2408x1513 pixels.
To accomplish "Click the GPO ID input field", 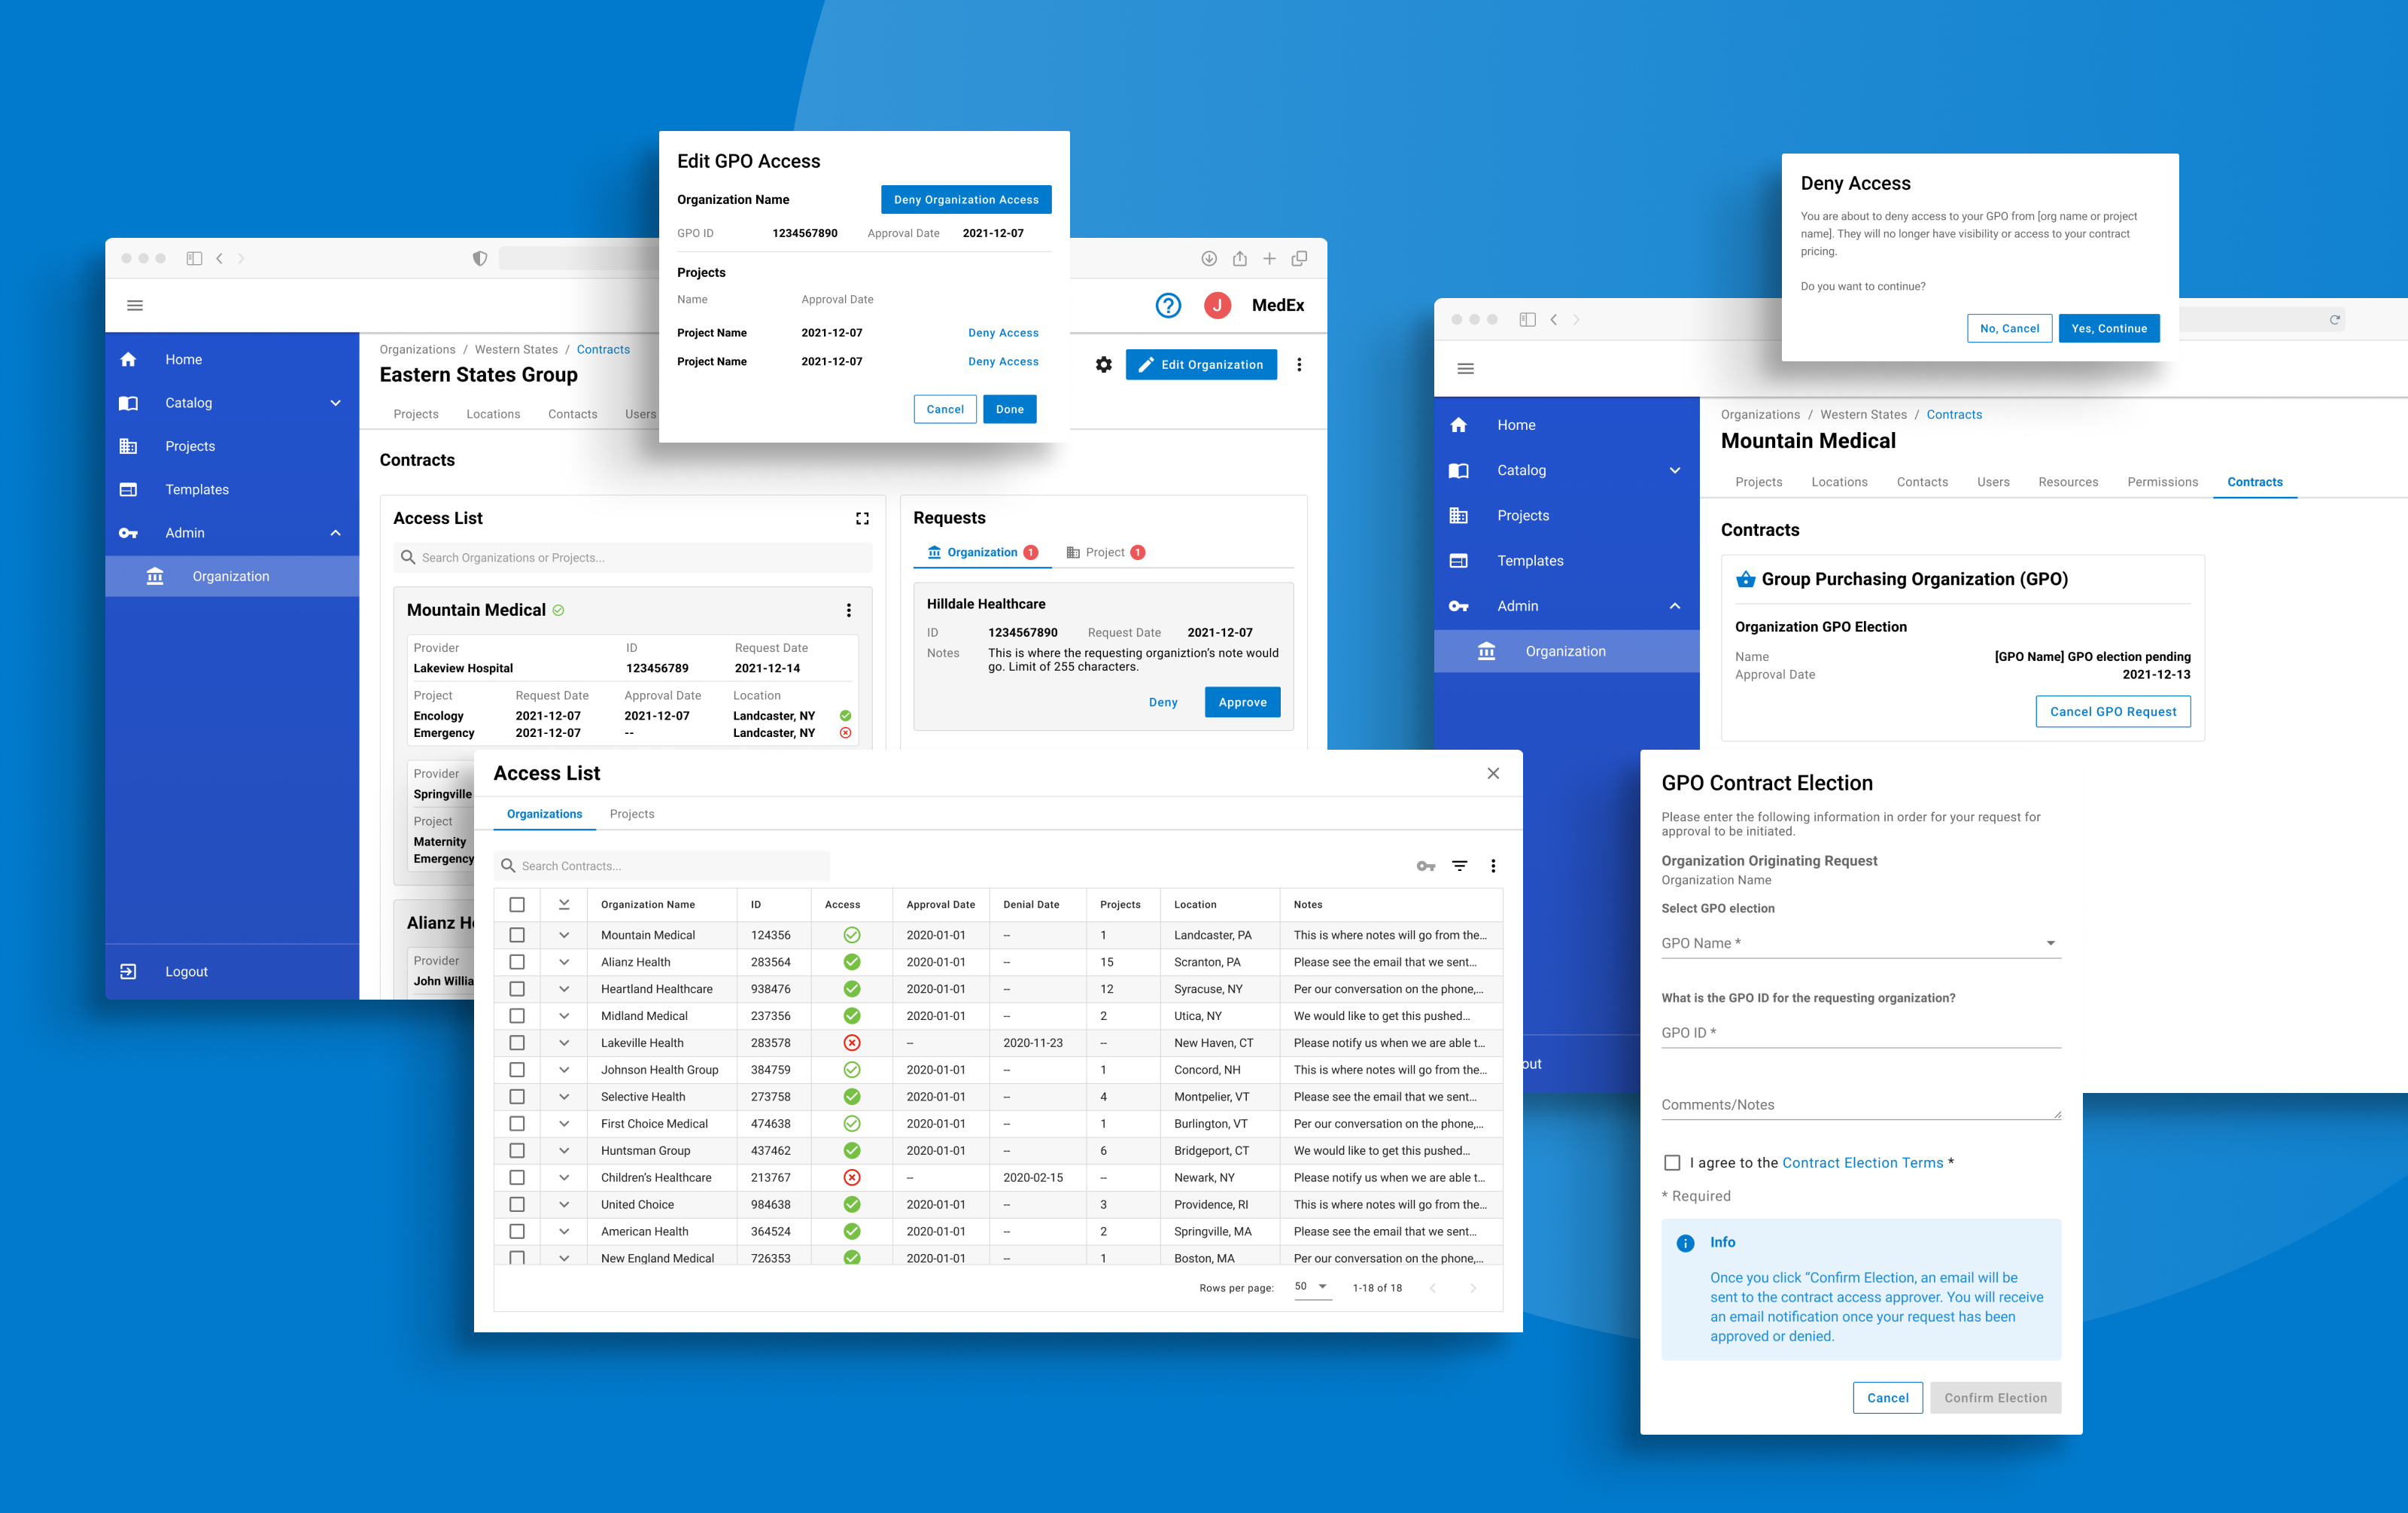I will 1861,1033.
